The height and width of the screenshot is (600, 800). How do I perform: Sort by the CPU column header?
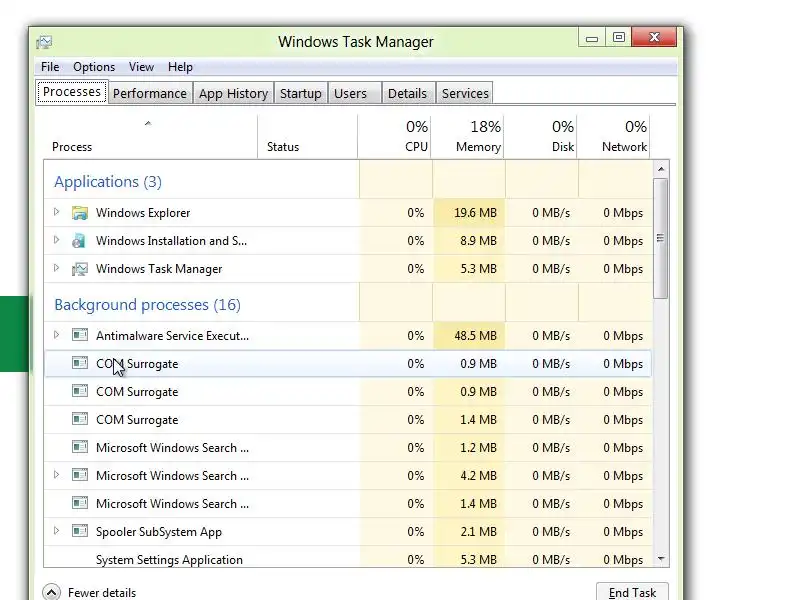[x=394, y=137]
